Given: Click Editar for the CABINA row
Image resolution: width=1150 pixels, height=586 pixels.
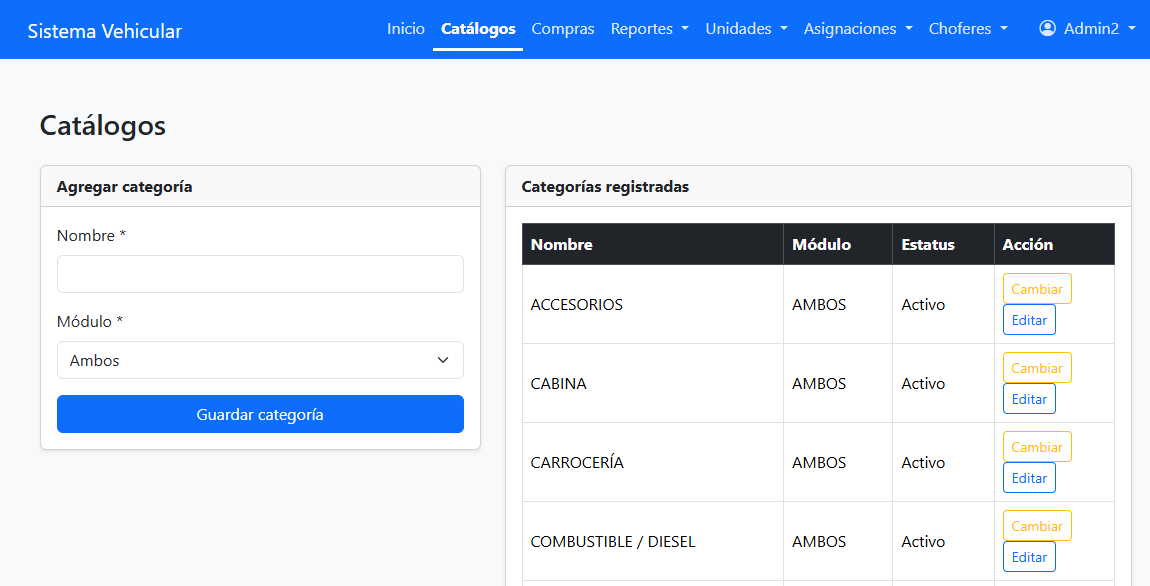Looking at the screenshot, I should (1029, 399).
